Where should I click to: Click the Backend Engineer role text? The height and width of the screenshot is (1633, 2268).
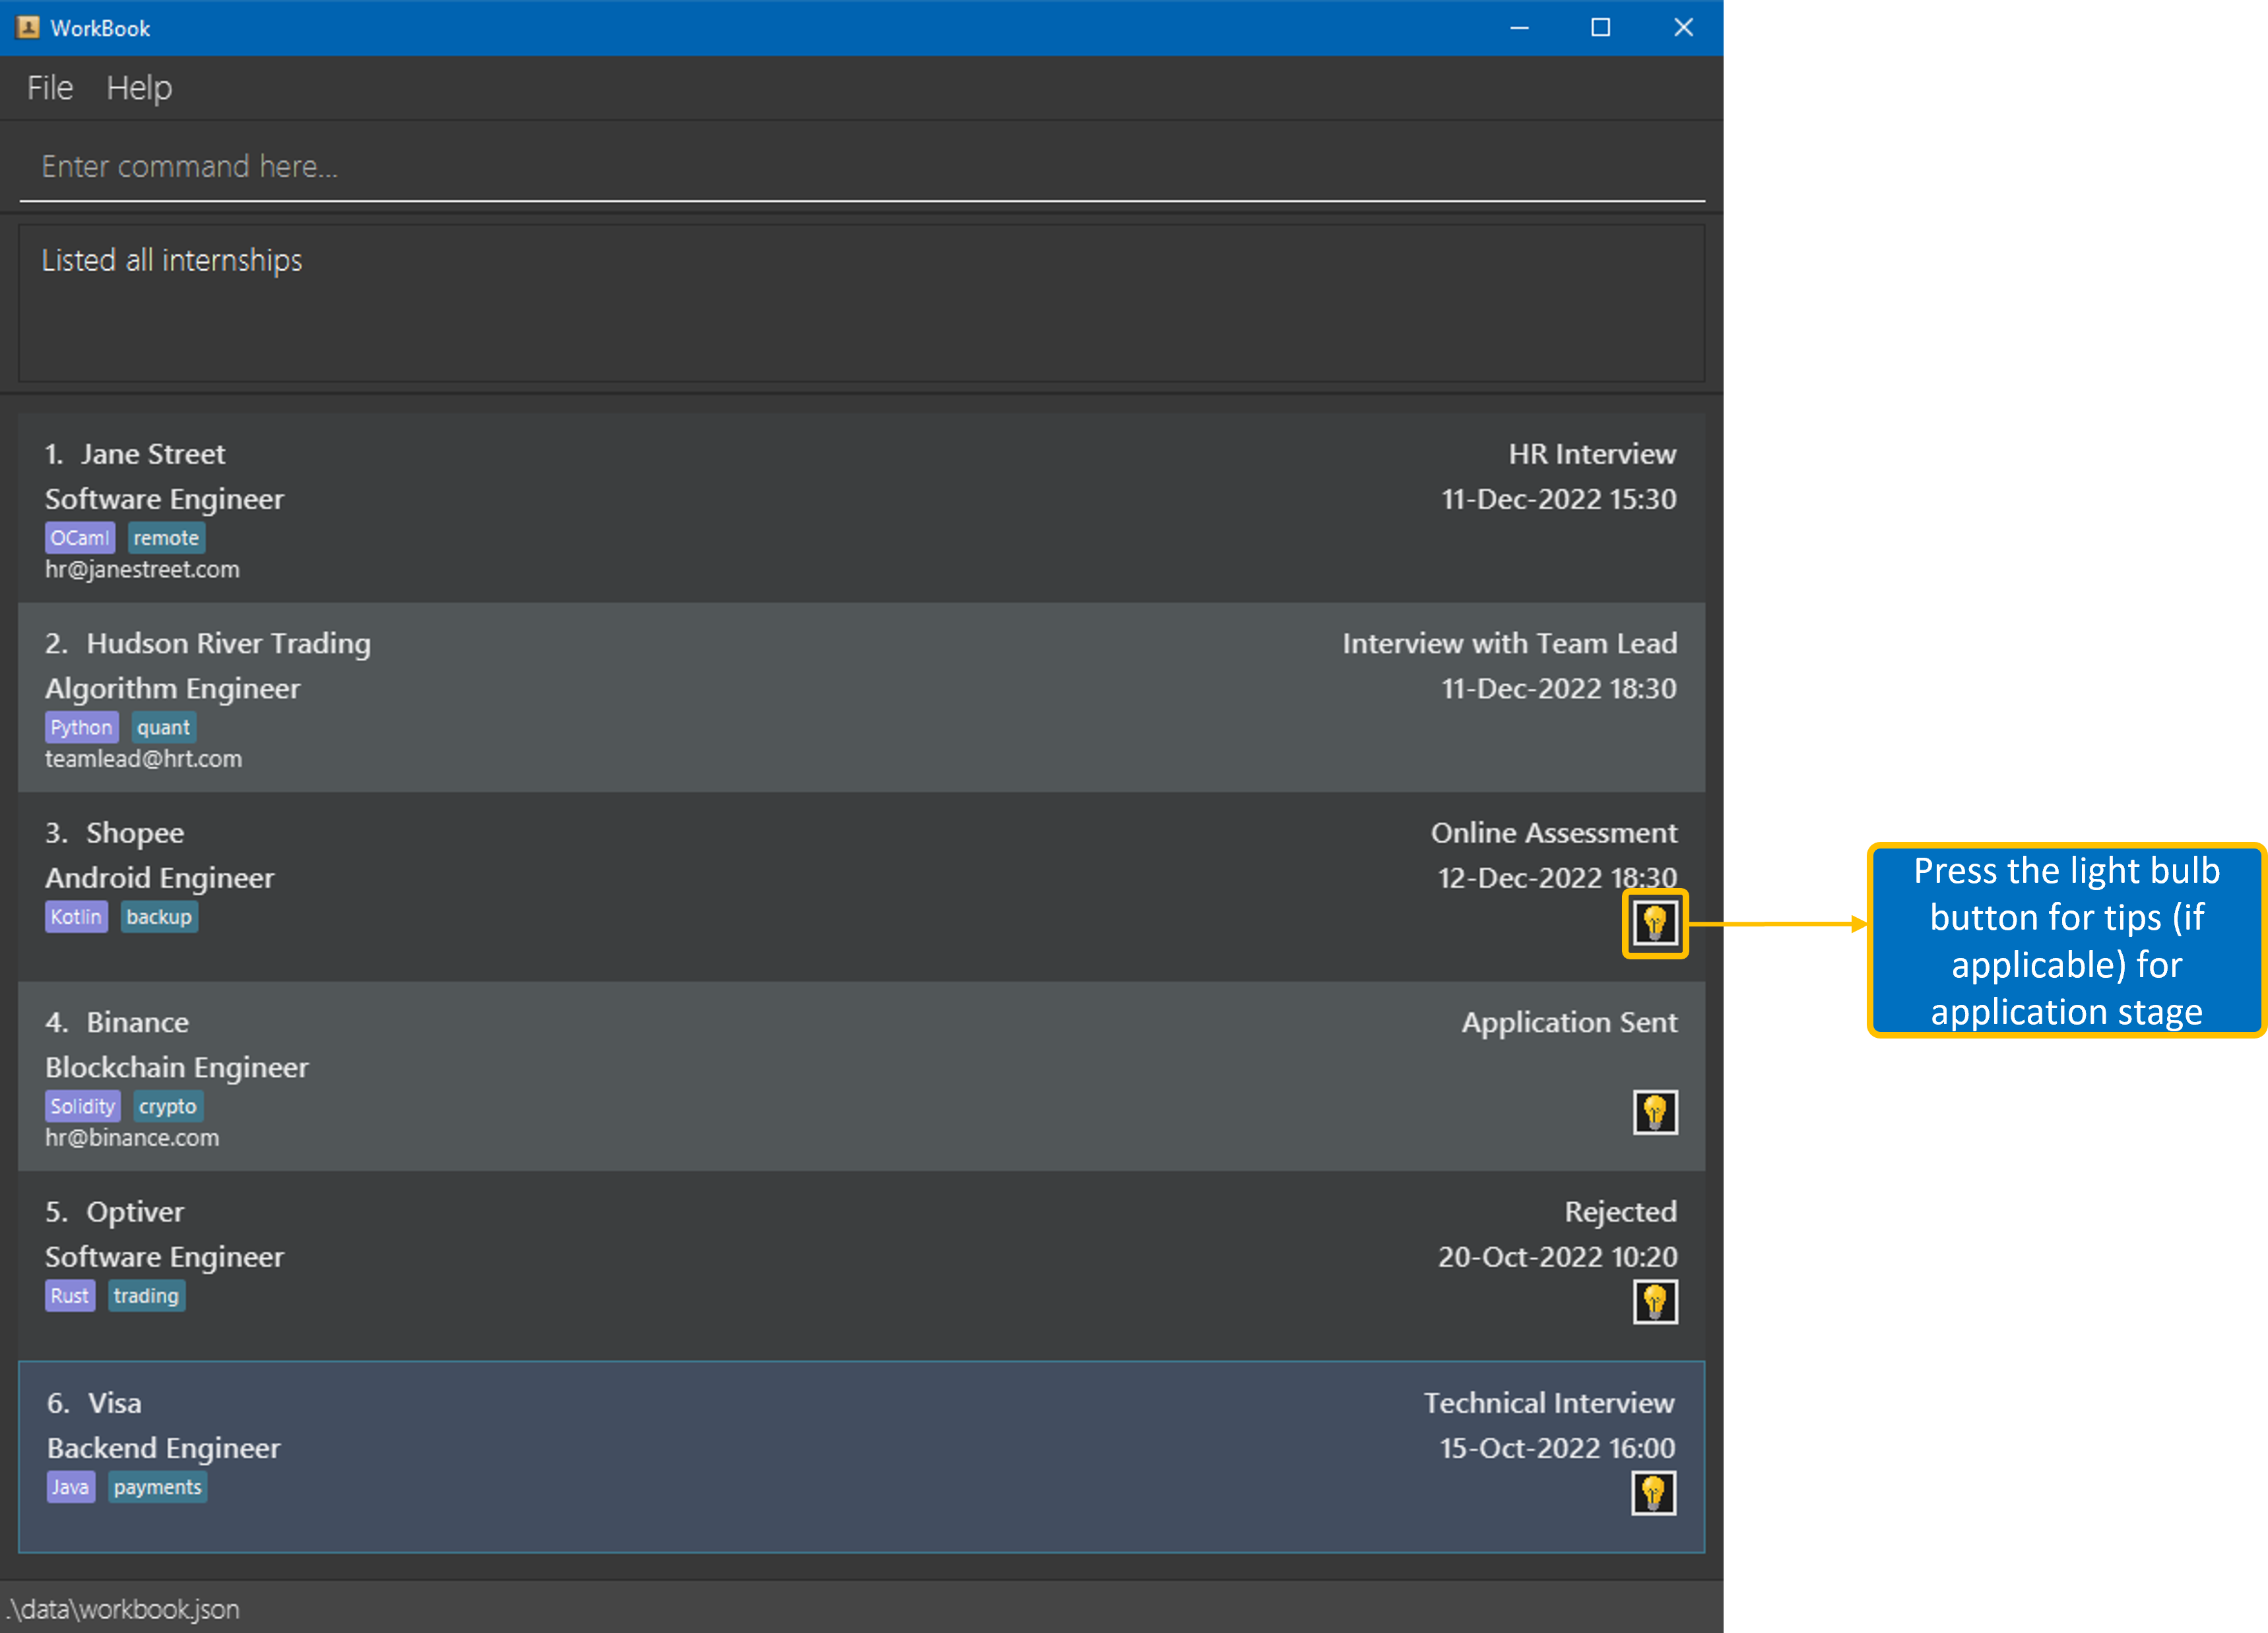click(164, 1449)
